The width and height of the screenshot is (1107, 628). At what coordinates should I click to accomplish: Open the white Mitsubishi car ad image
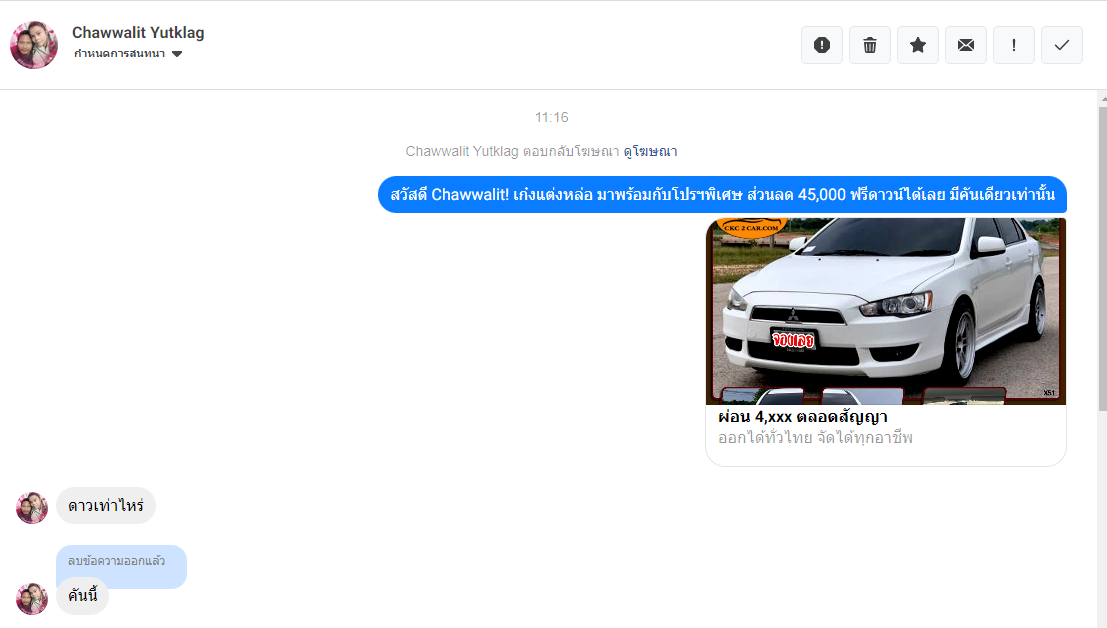886,310
